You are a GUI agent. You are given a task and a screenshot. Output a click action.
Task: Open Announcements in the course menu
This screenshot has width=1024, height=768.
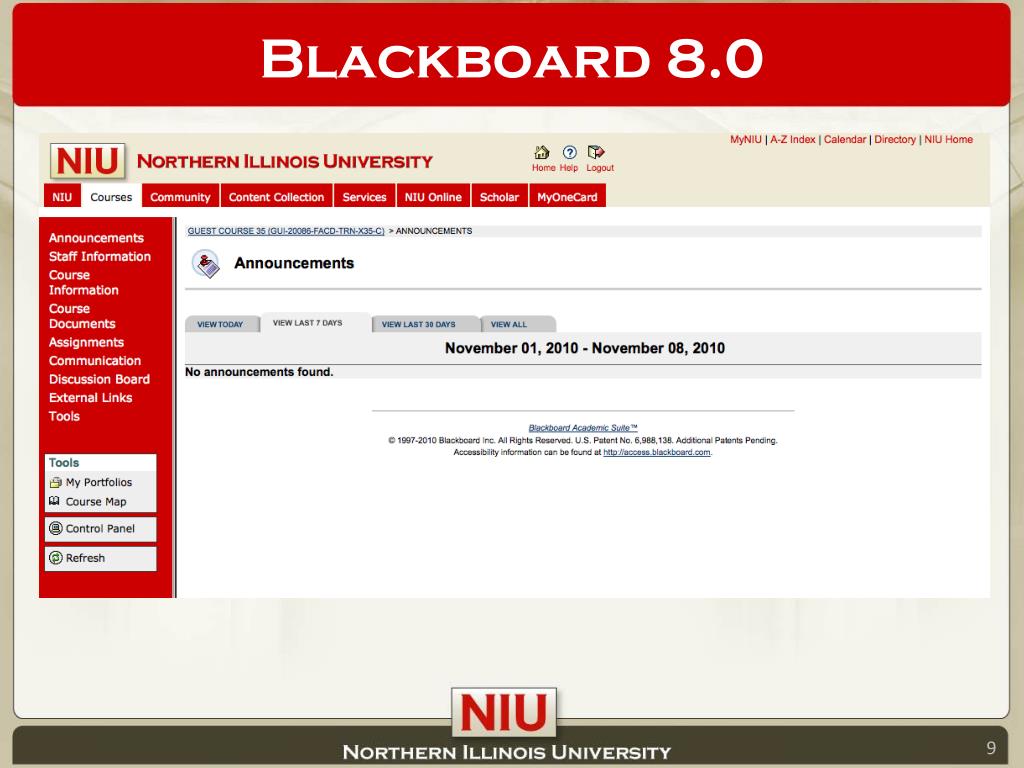96,238
